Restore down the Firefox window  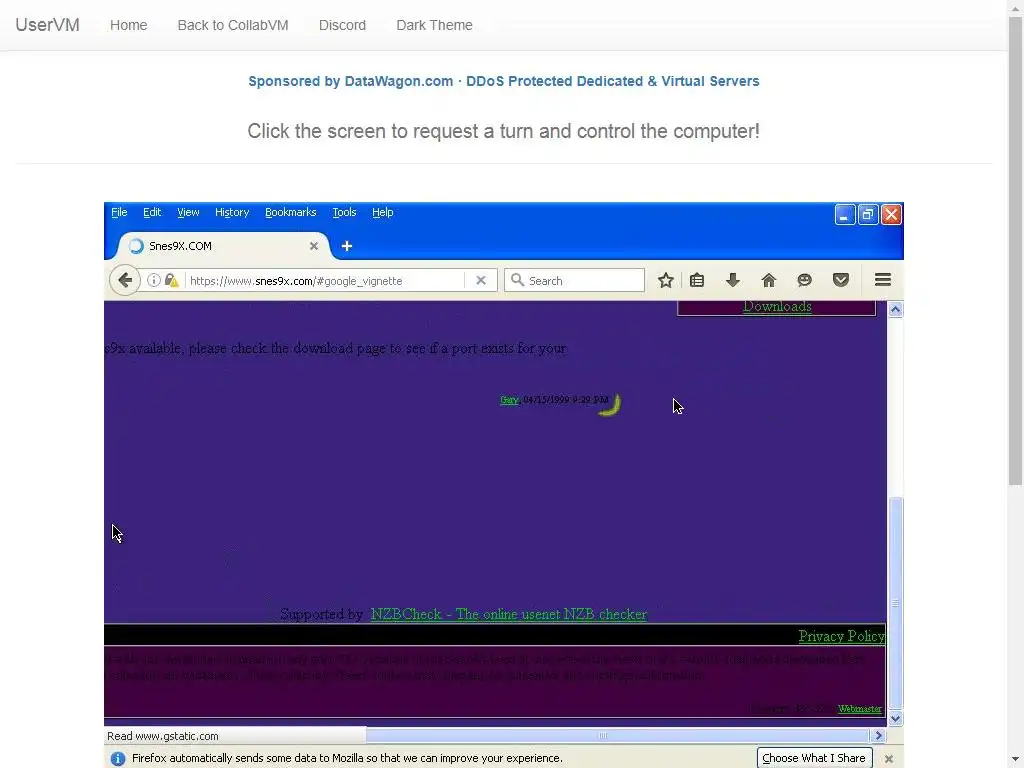click(x=868, y=214)
